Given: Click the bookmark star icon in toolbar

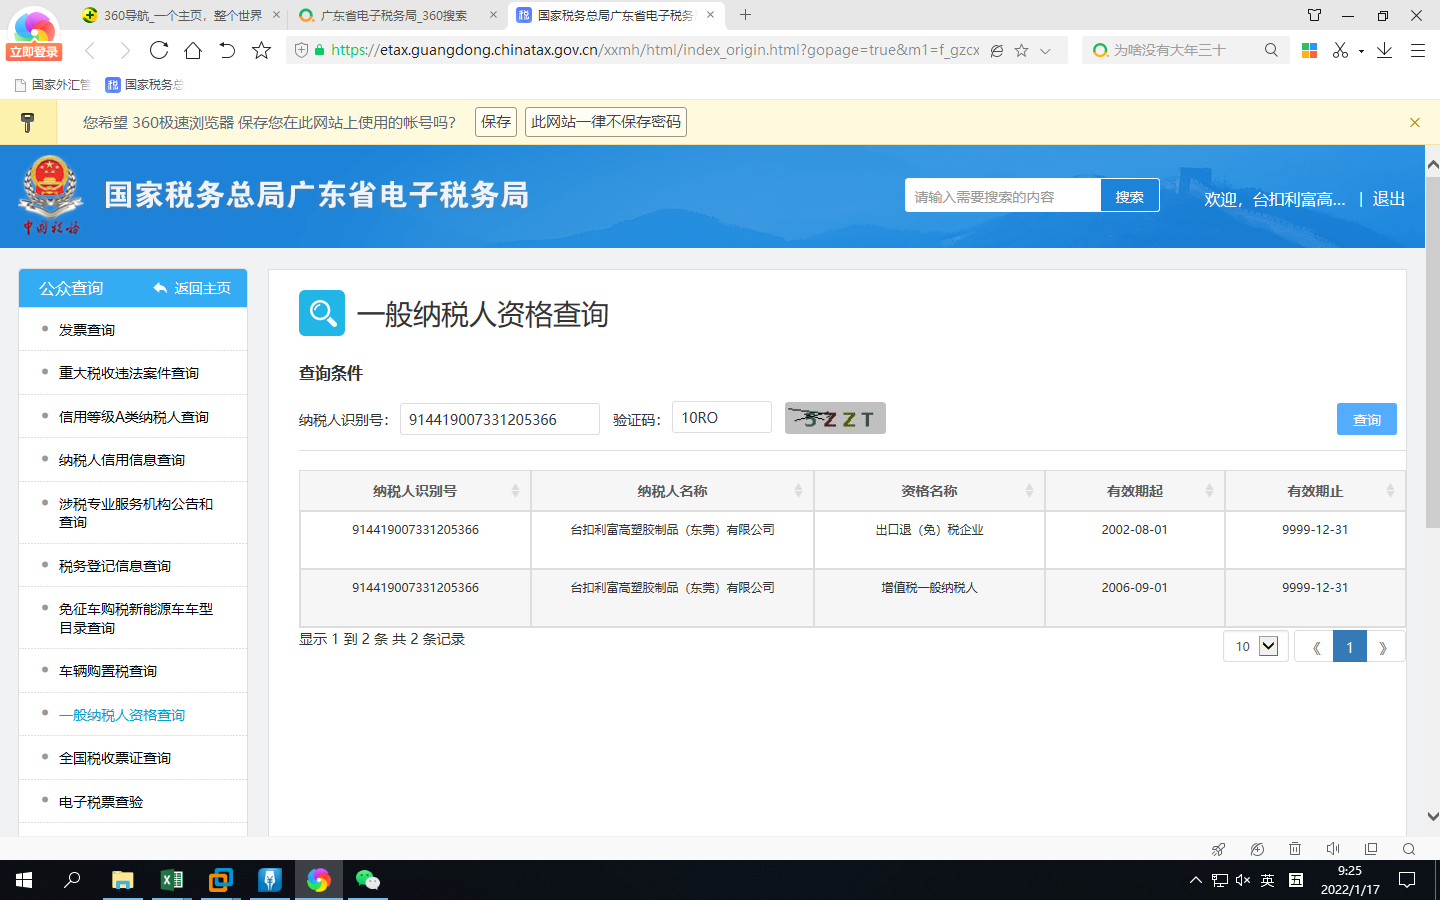Looking at the screenshot, I should click(x=261, y=50).
